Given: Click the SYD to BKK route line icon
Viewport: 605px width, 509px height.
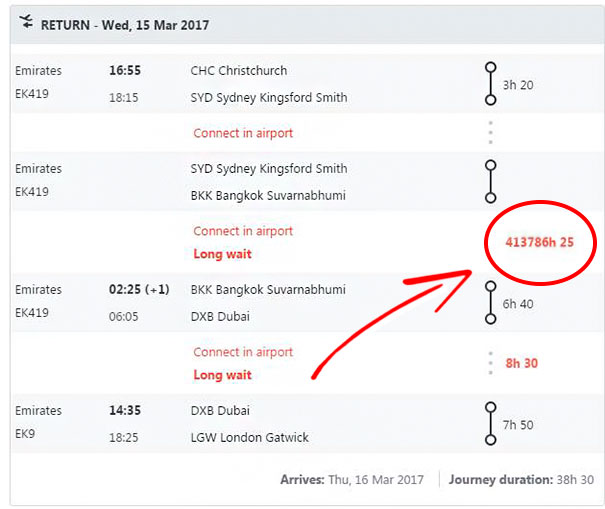Looking at the screenshot, I should point(490,182).
